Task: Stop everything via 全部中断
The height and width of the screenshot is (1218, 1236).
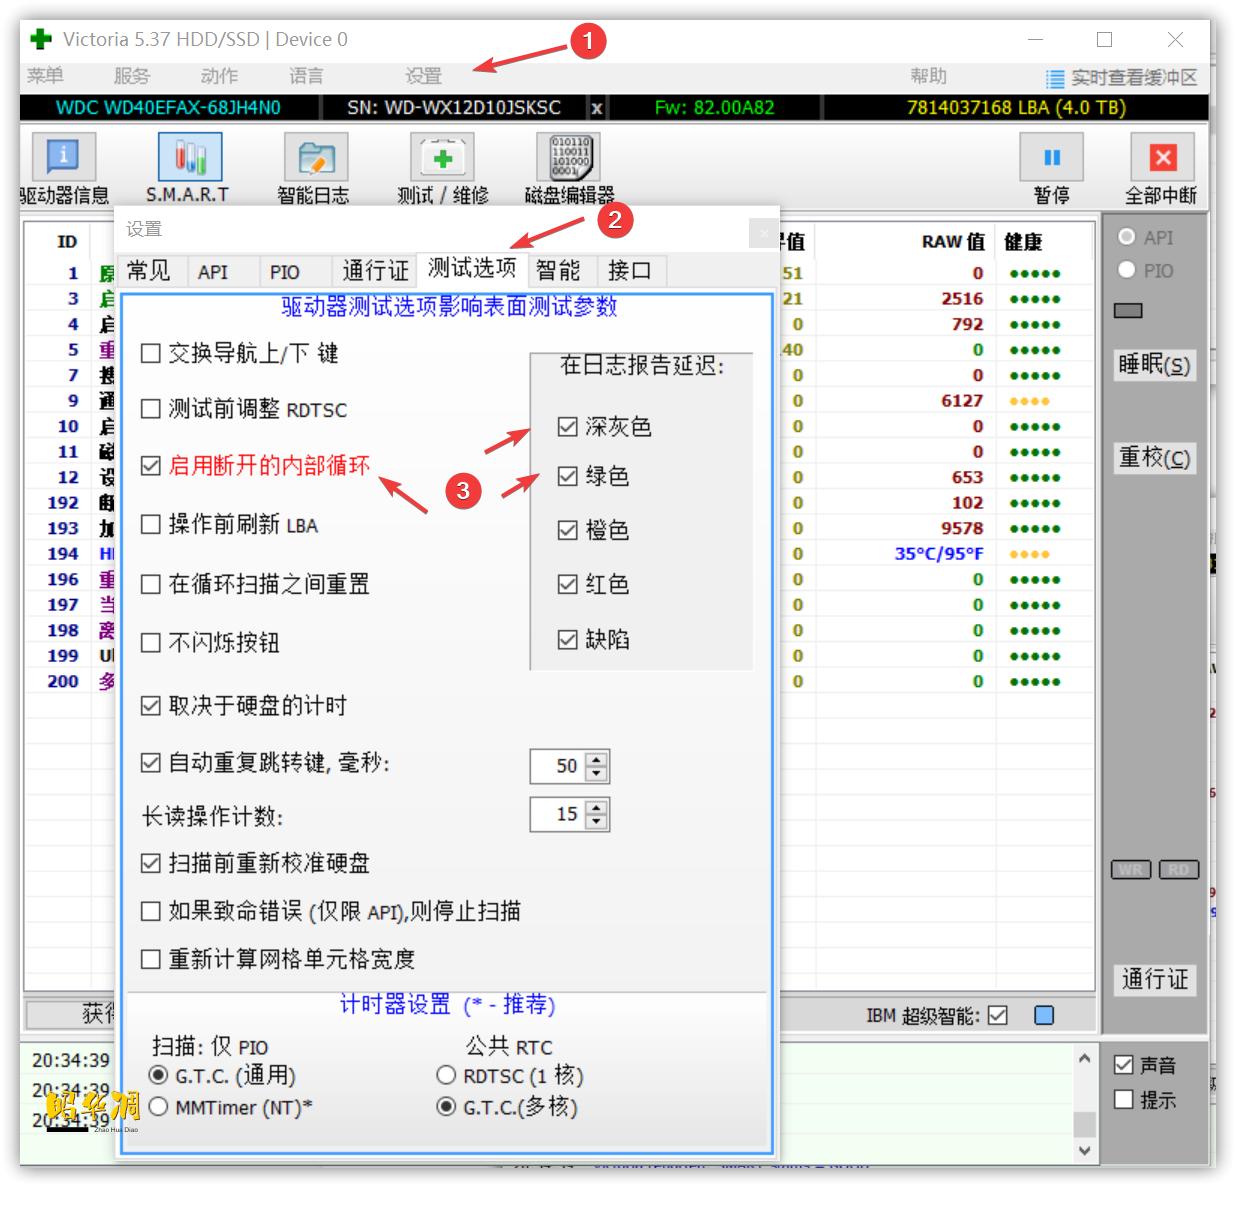Action: 1163,167
